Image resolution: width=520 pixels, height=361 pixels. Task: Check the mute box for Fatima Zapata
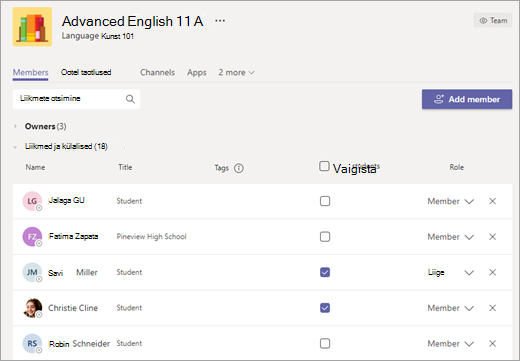click(325, 237)
